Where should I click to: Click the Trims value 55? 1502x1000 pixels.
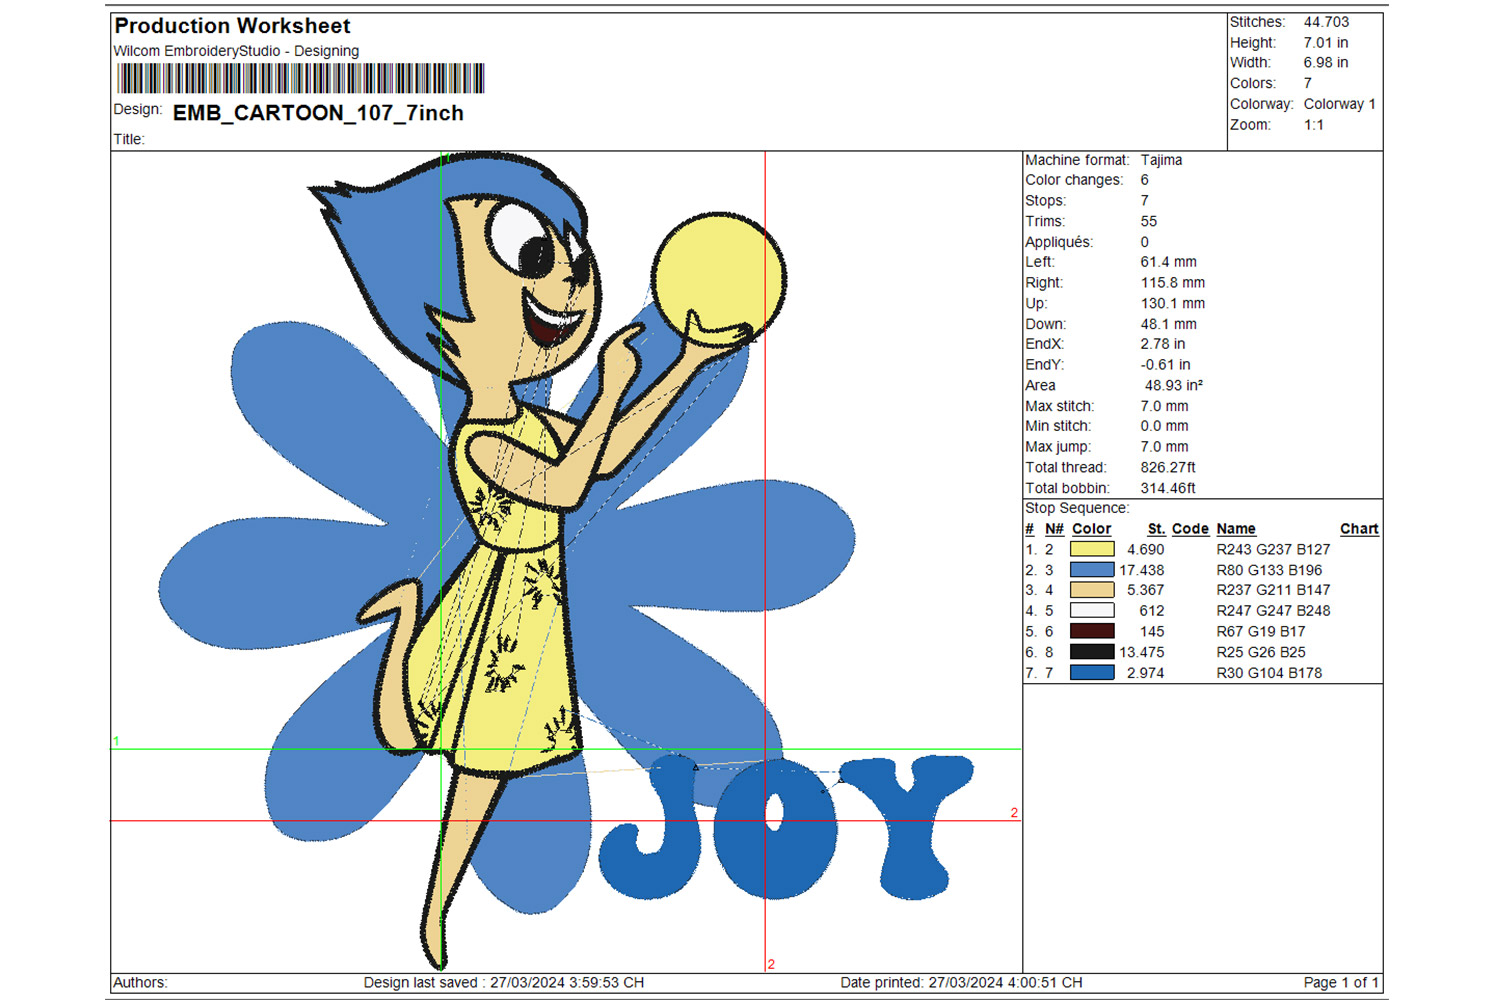[x=1148, y=221]
